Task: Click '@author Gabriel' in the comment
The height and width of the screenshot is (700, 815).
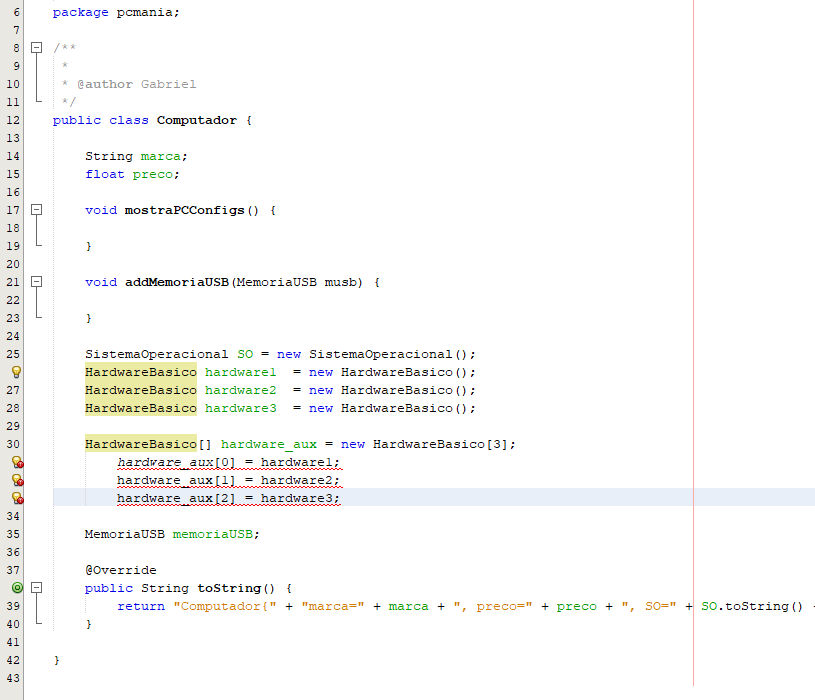Action: tap(137, 84)
